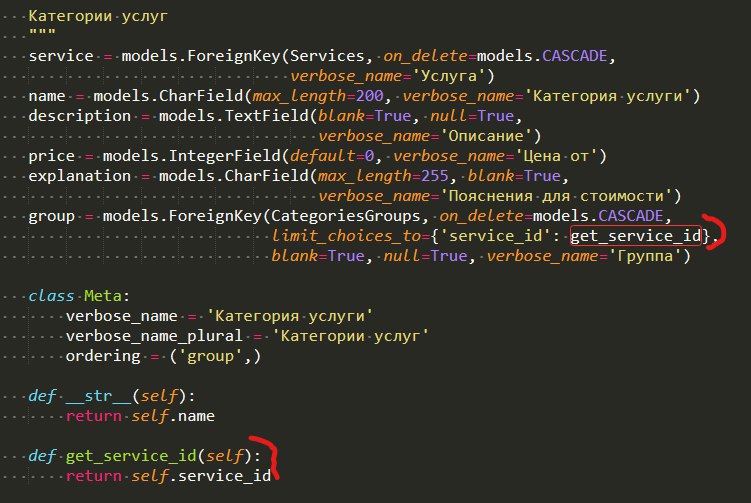Click 'Services' in the service ForeignKey

(327, 56)
